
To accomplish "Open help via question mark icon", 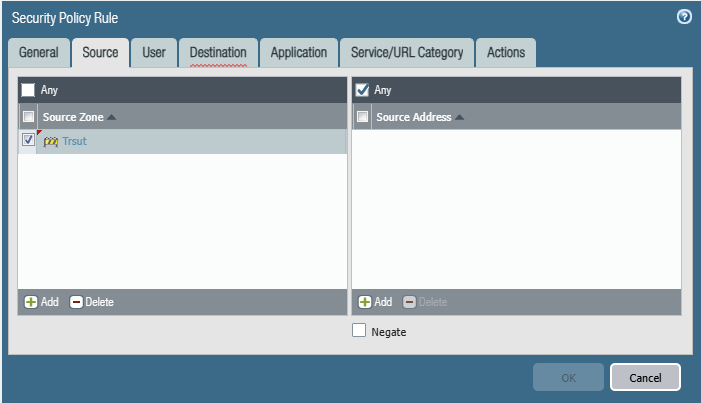I will point(684,17).
